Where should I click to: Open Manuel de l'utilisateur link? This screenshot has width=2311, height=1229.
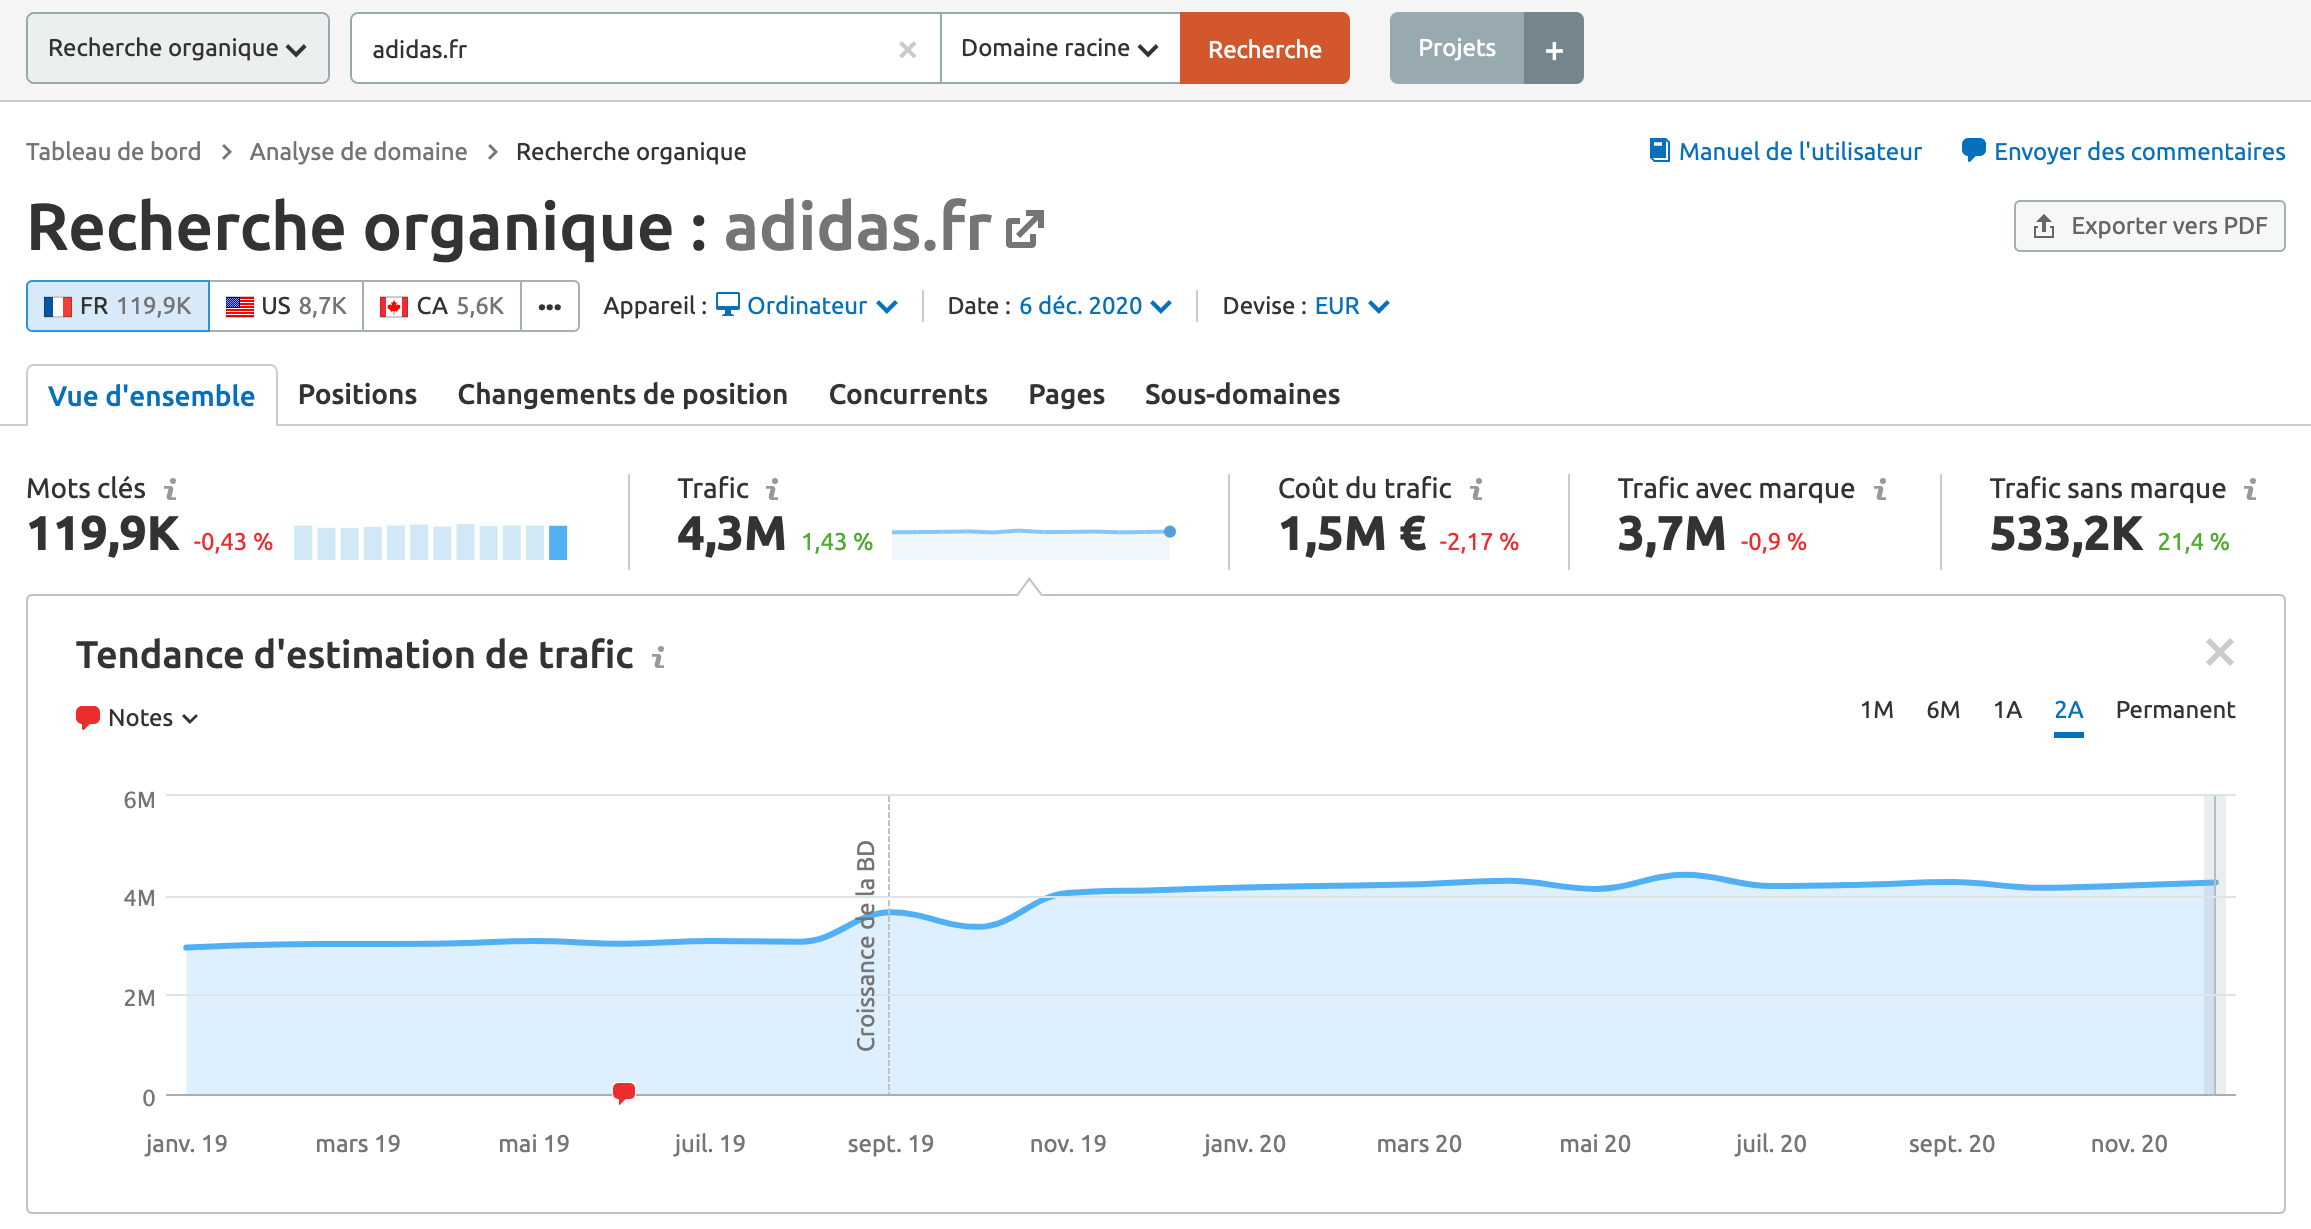(1800, 151)
